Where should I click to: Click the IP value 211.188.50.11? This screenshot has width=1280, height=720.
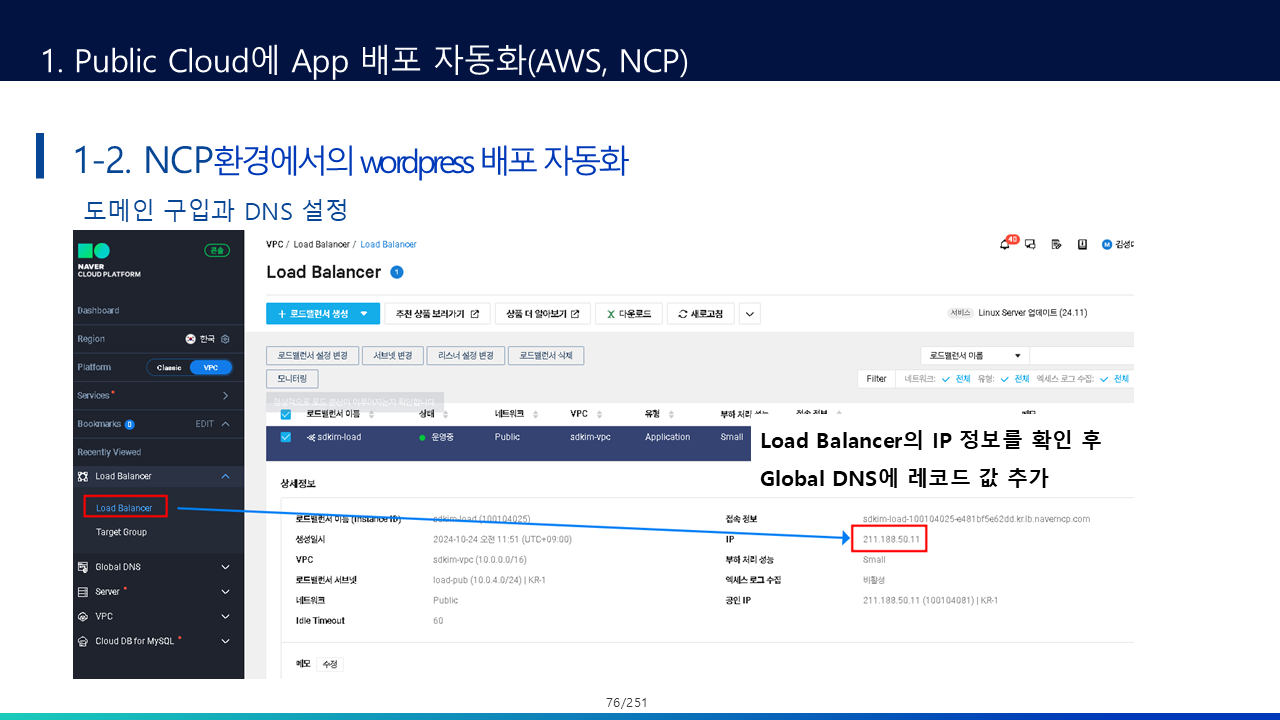click(x=890, y=540)
